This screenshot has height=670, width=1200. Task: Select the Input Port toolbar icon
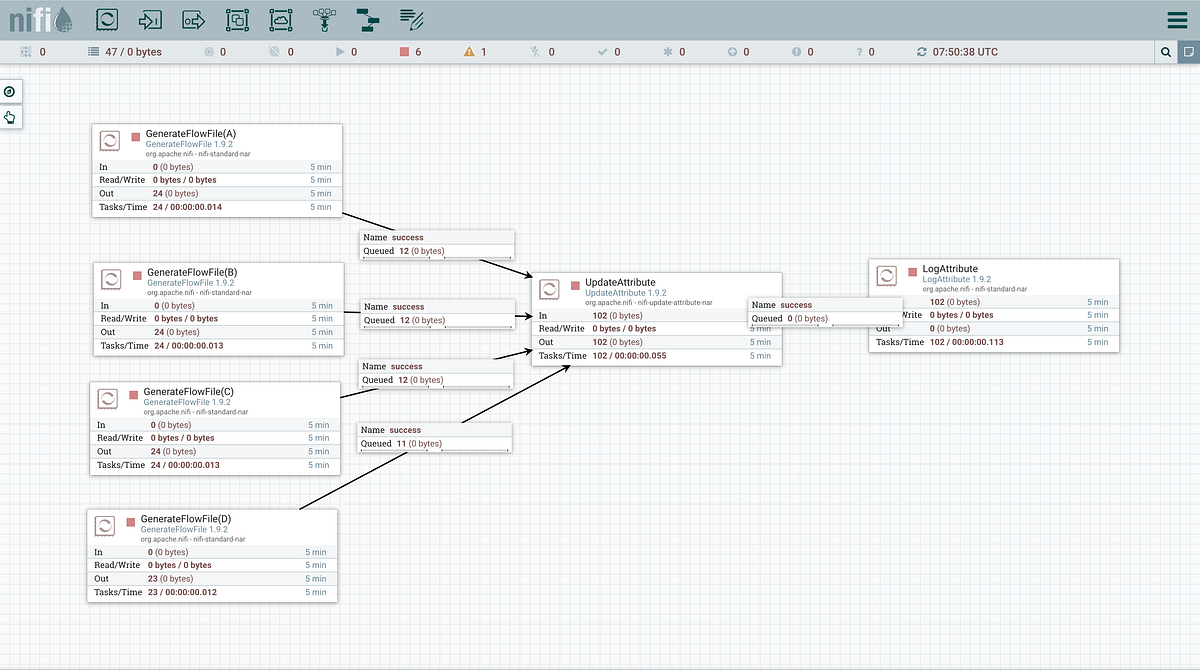(x=149, y=18)
